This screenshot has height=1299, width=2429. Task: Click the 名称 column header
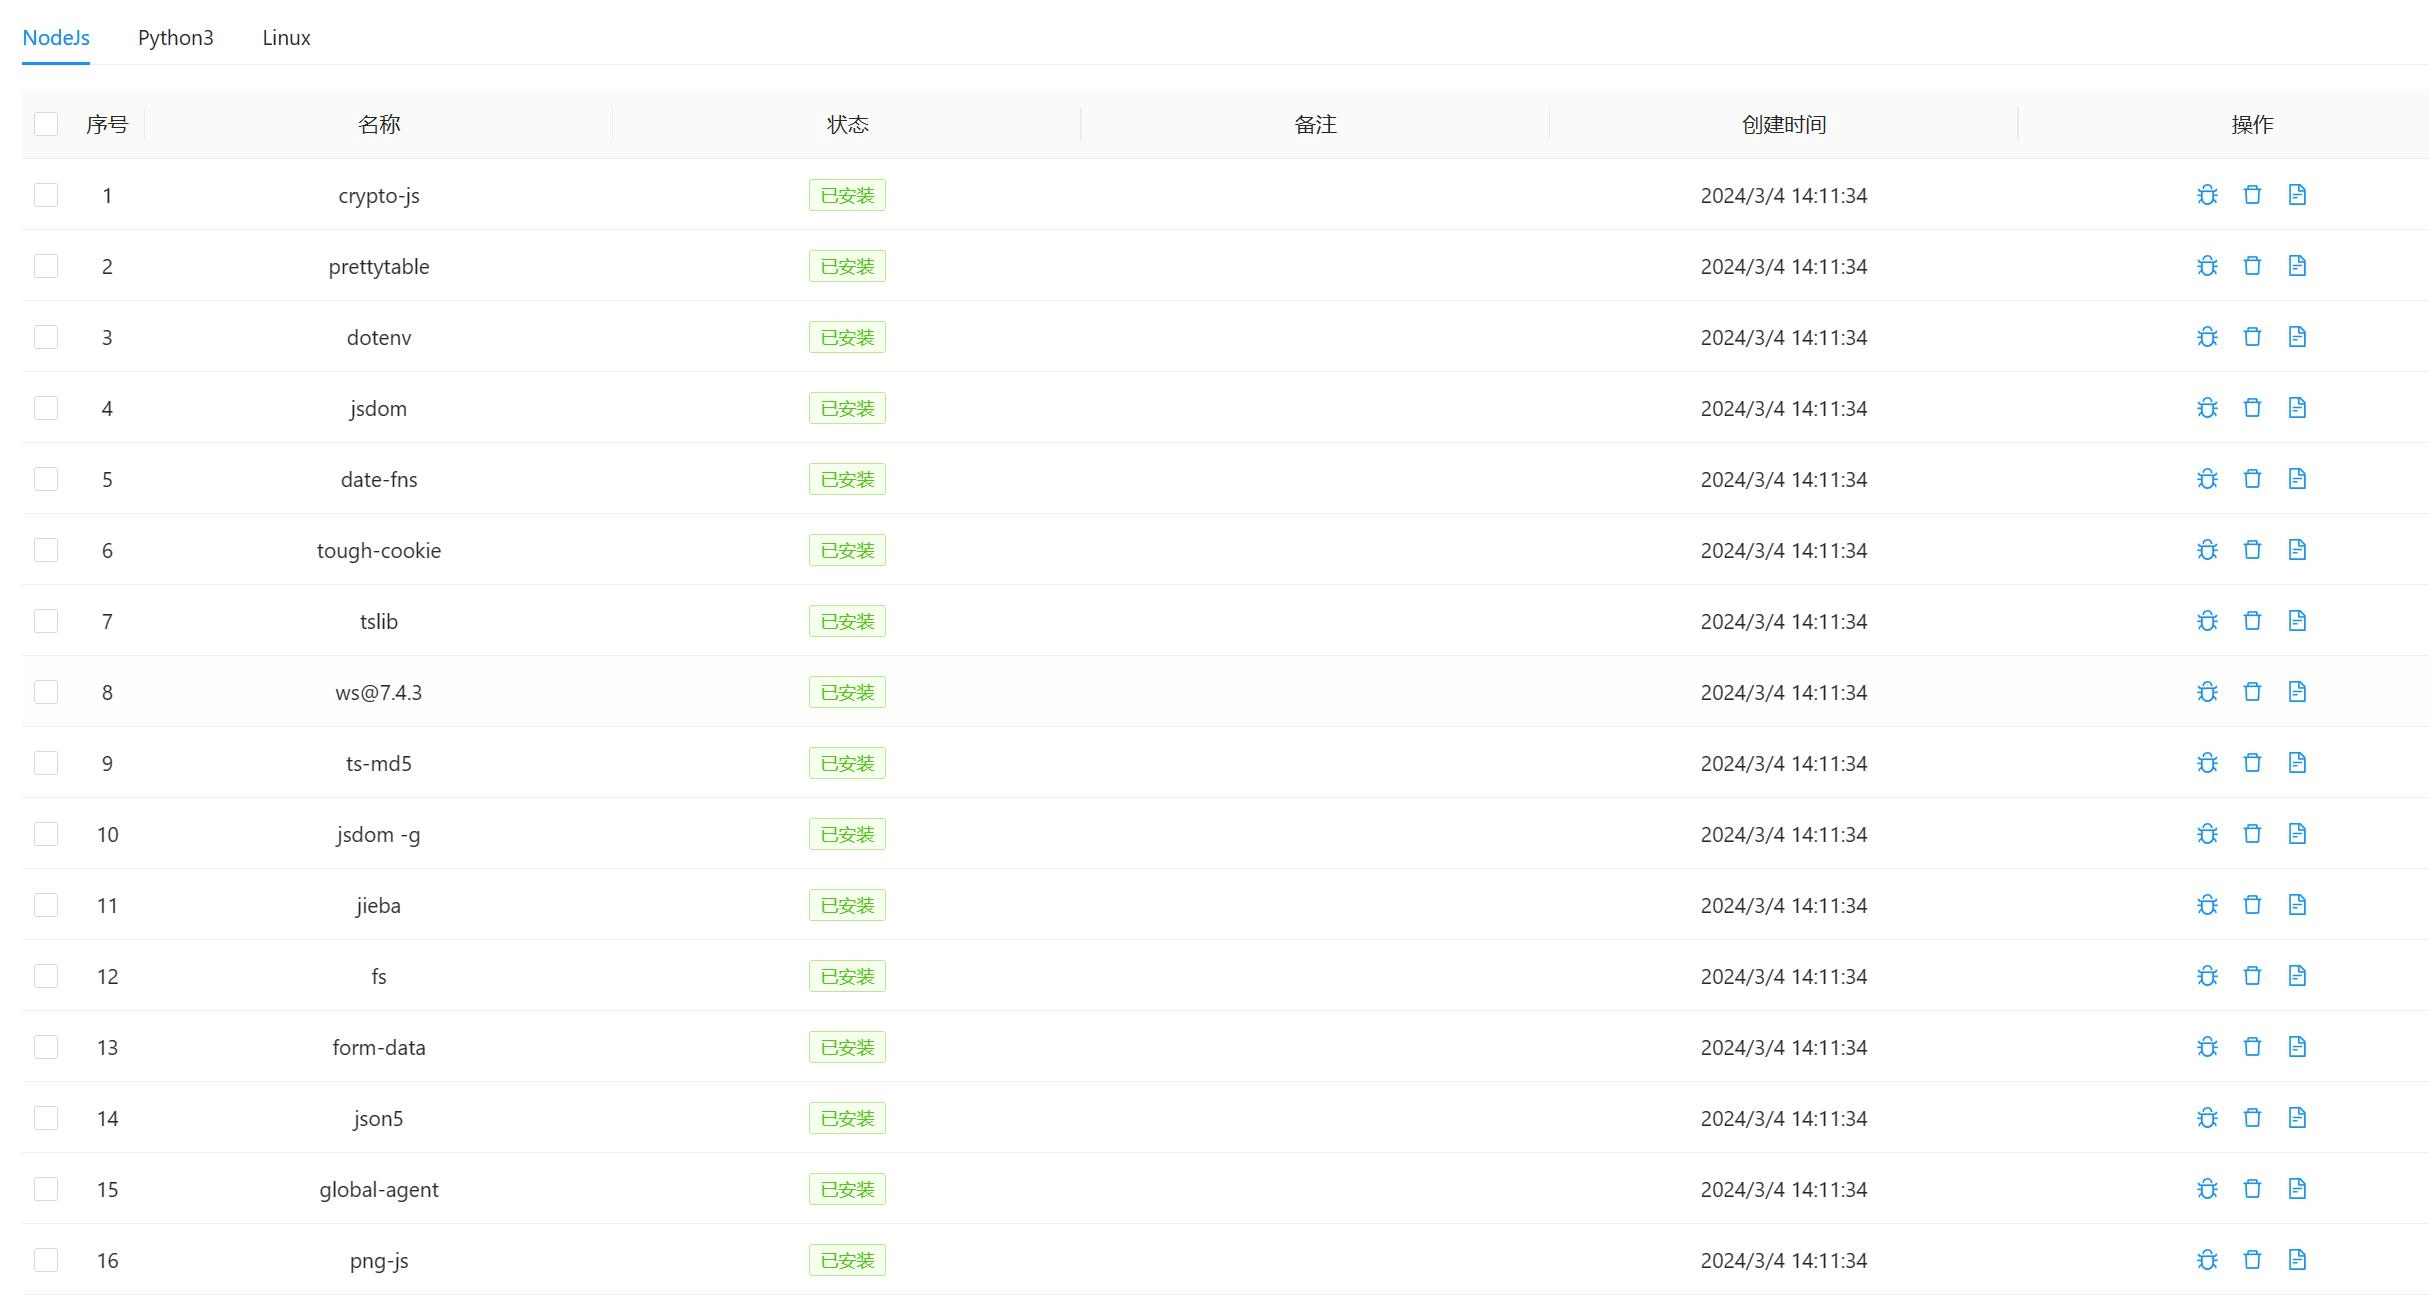[x=379, y=124]
